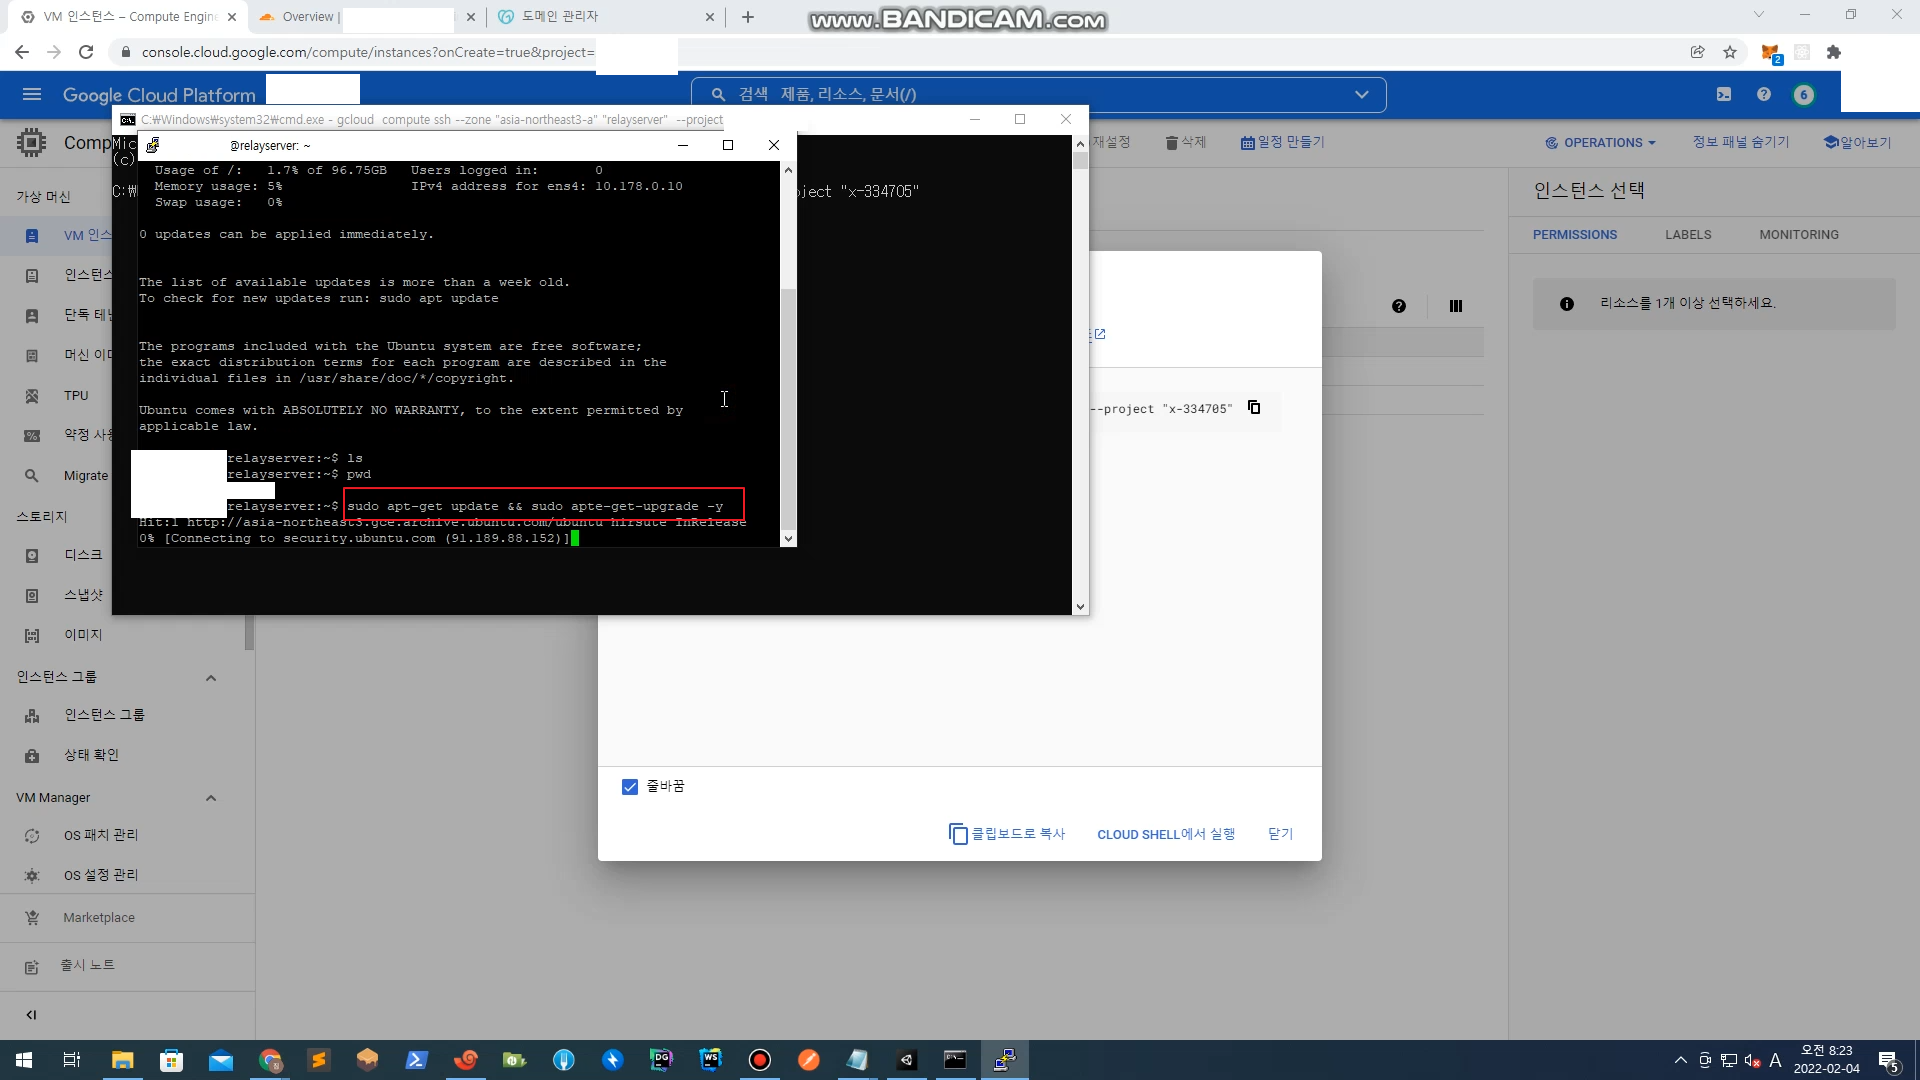Open the hamburger navigation menu
This screenshot has height=1080, width=1920.
[x=32, y=94]
